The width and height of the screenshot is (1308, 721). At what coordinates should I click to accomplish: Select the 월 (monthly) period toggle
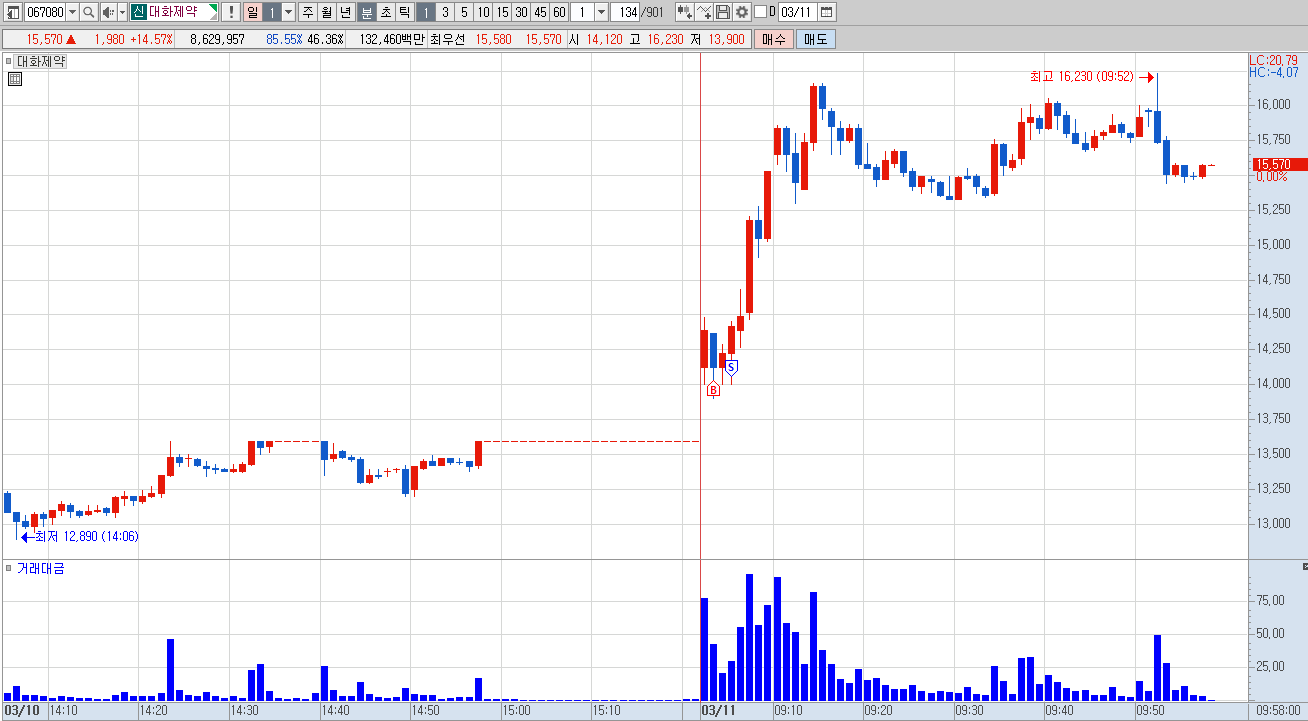point(327,12)
